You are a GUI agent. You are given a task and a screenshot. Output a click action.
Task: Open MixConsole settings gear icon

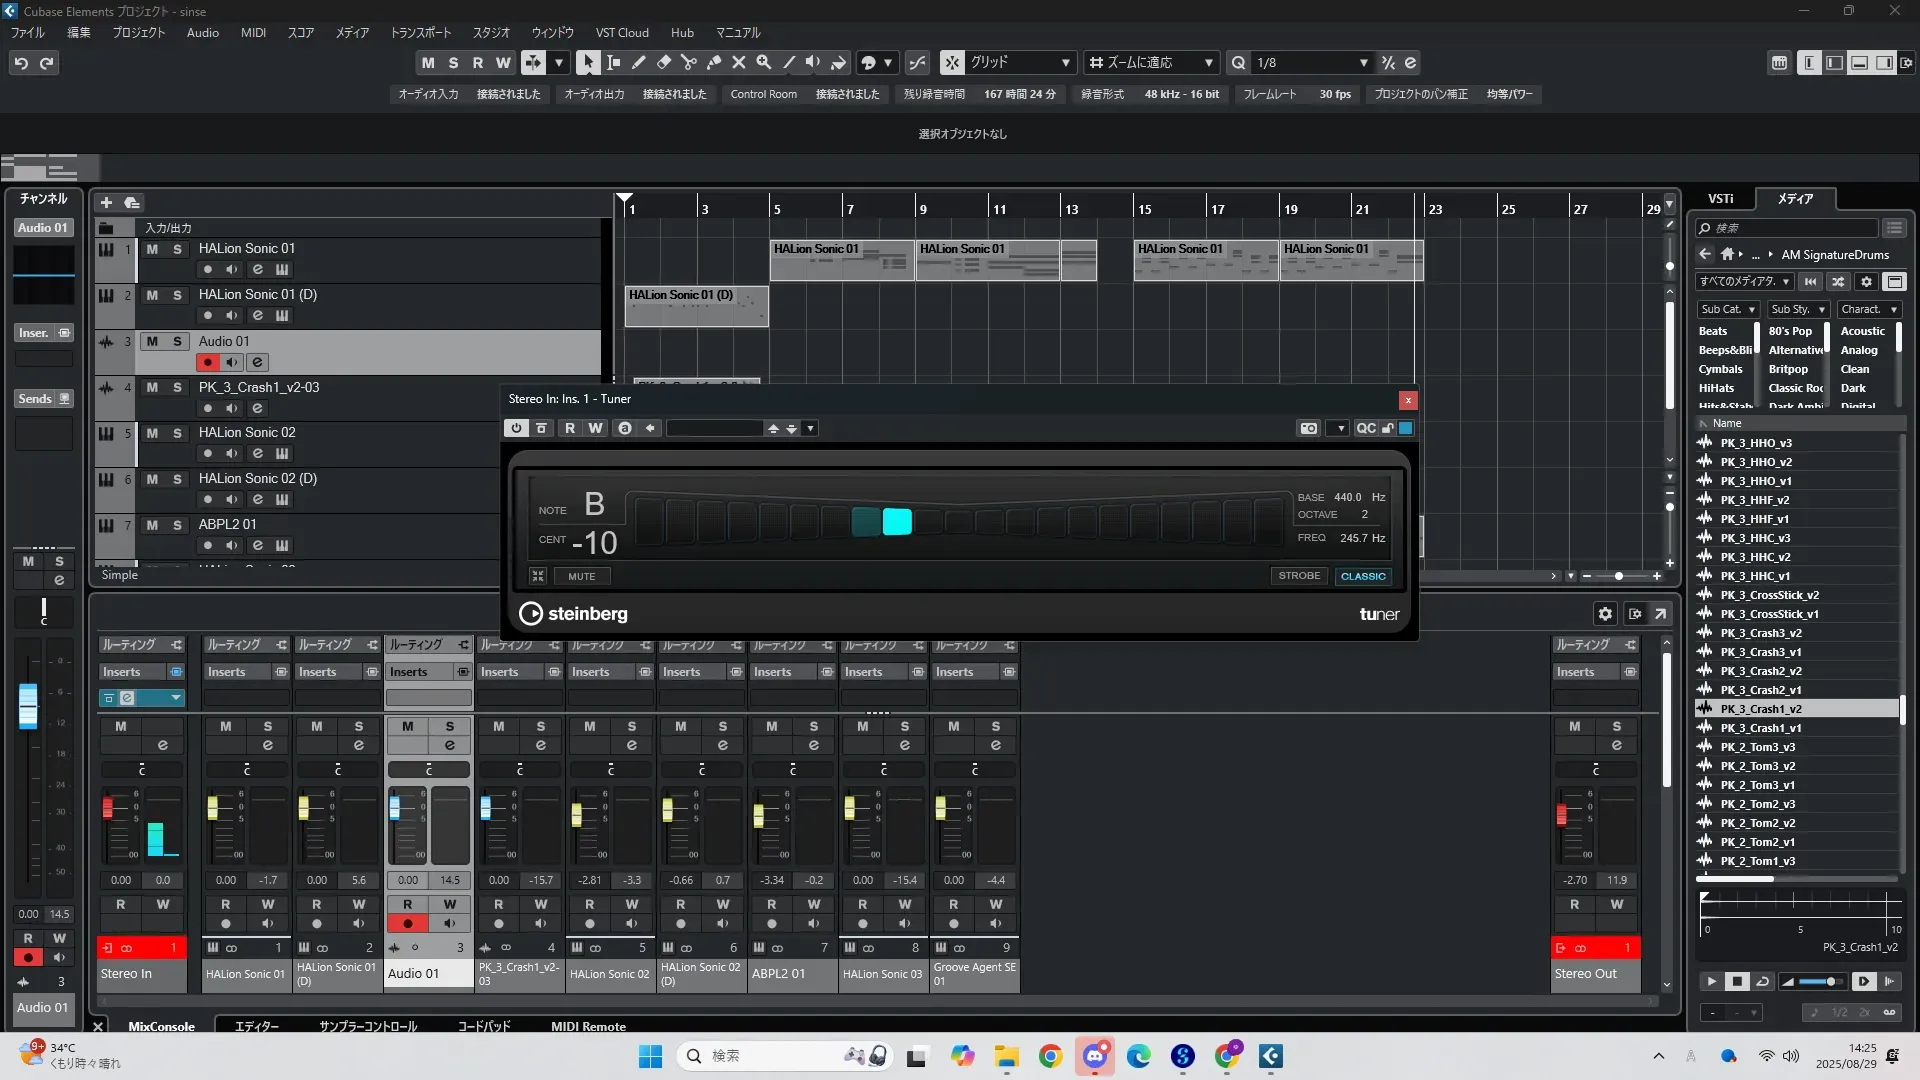1605,614
